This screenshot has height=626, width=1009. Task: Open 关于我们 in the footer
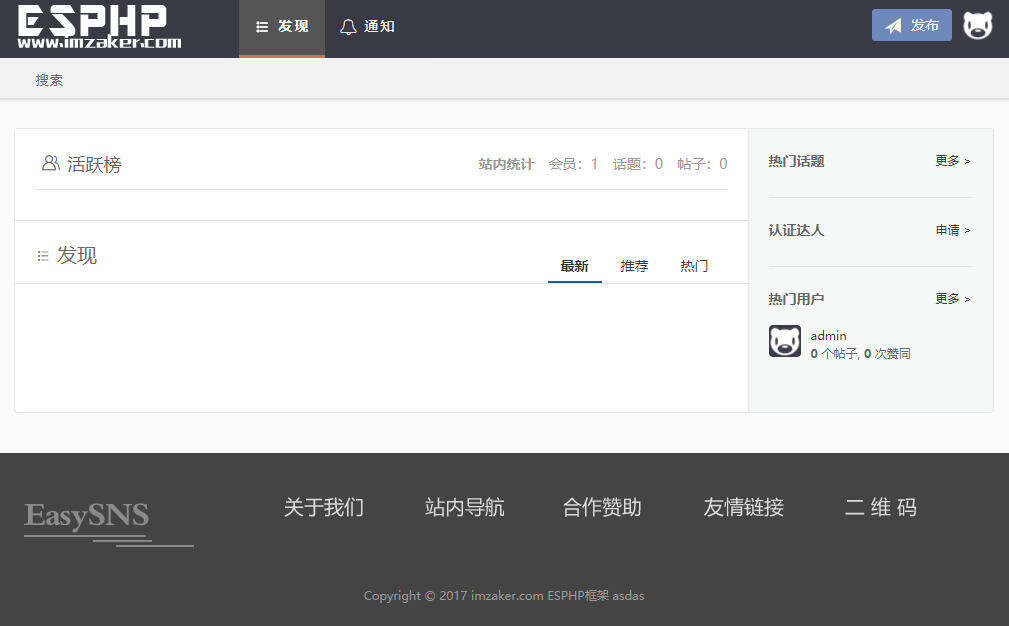[x=322, y=507]
